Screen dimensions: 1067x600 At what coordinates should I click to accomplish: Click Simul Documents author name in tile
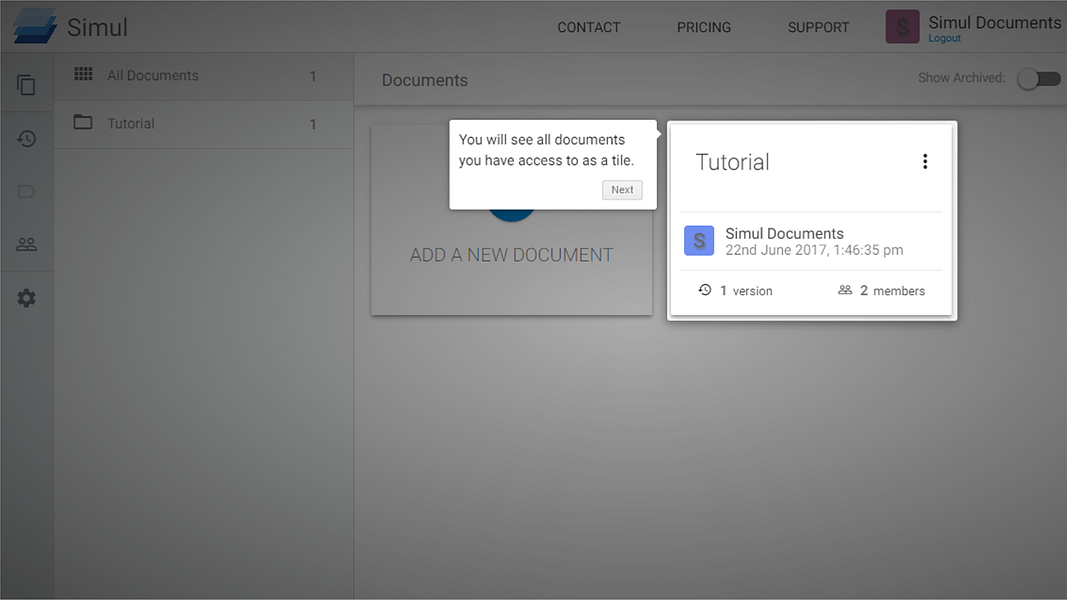(785, 233)
